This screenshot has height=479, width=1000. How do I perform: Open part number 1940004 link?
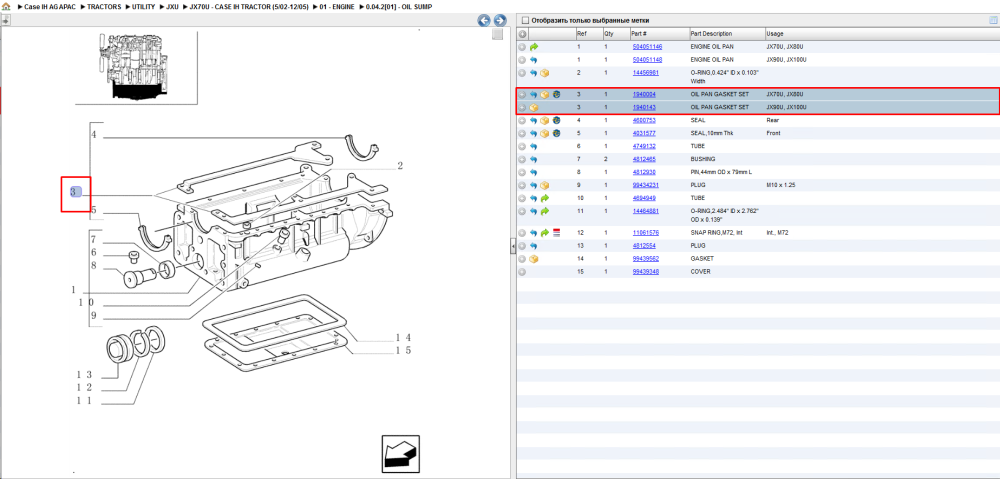[x=643, y=94]
